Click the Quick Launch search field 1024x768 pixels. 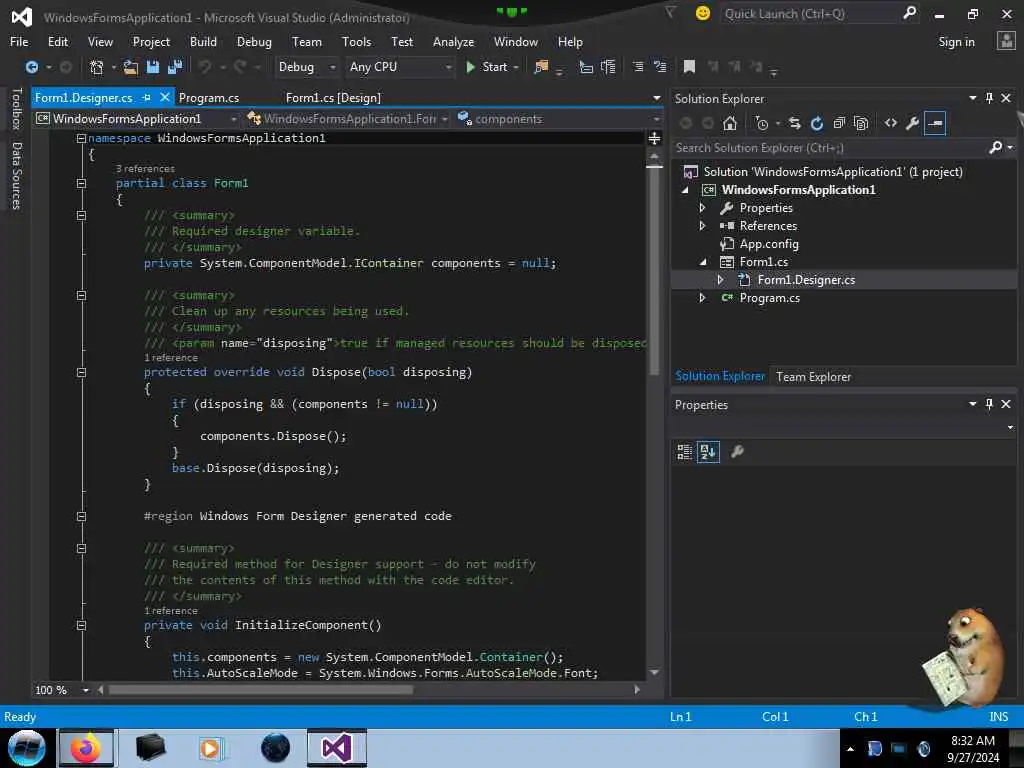click(811, 14)
